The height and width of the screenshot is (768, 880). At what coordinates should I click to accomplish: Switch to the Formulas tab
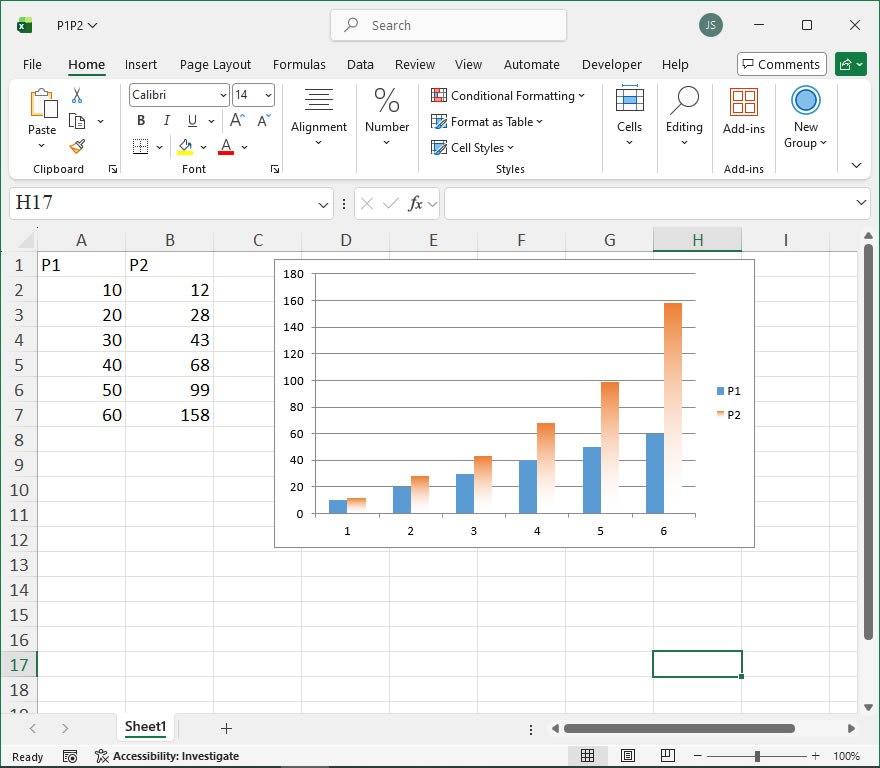click(299, 65)
